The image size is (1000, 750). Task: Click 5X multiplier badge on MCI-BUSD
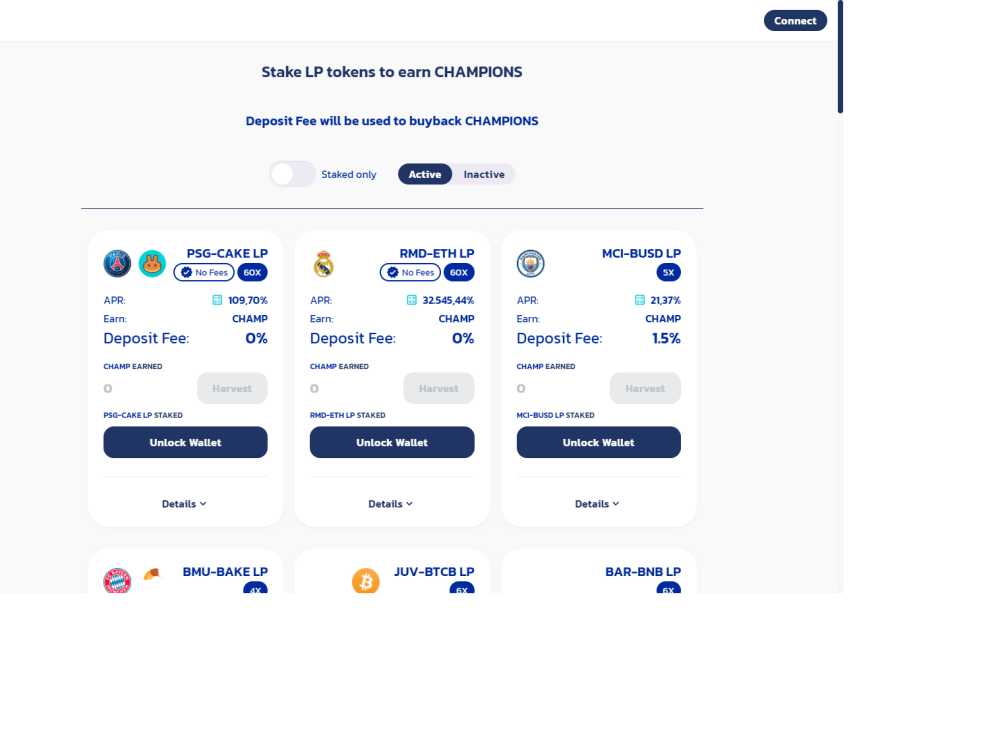[668, 272]
